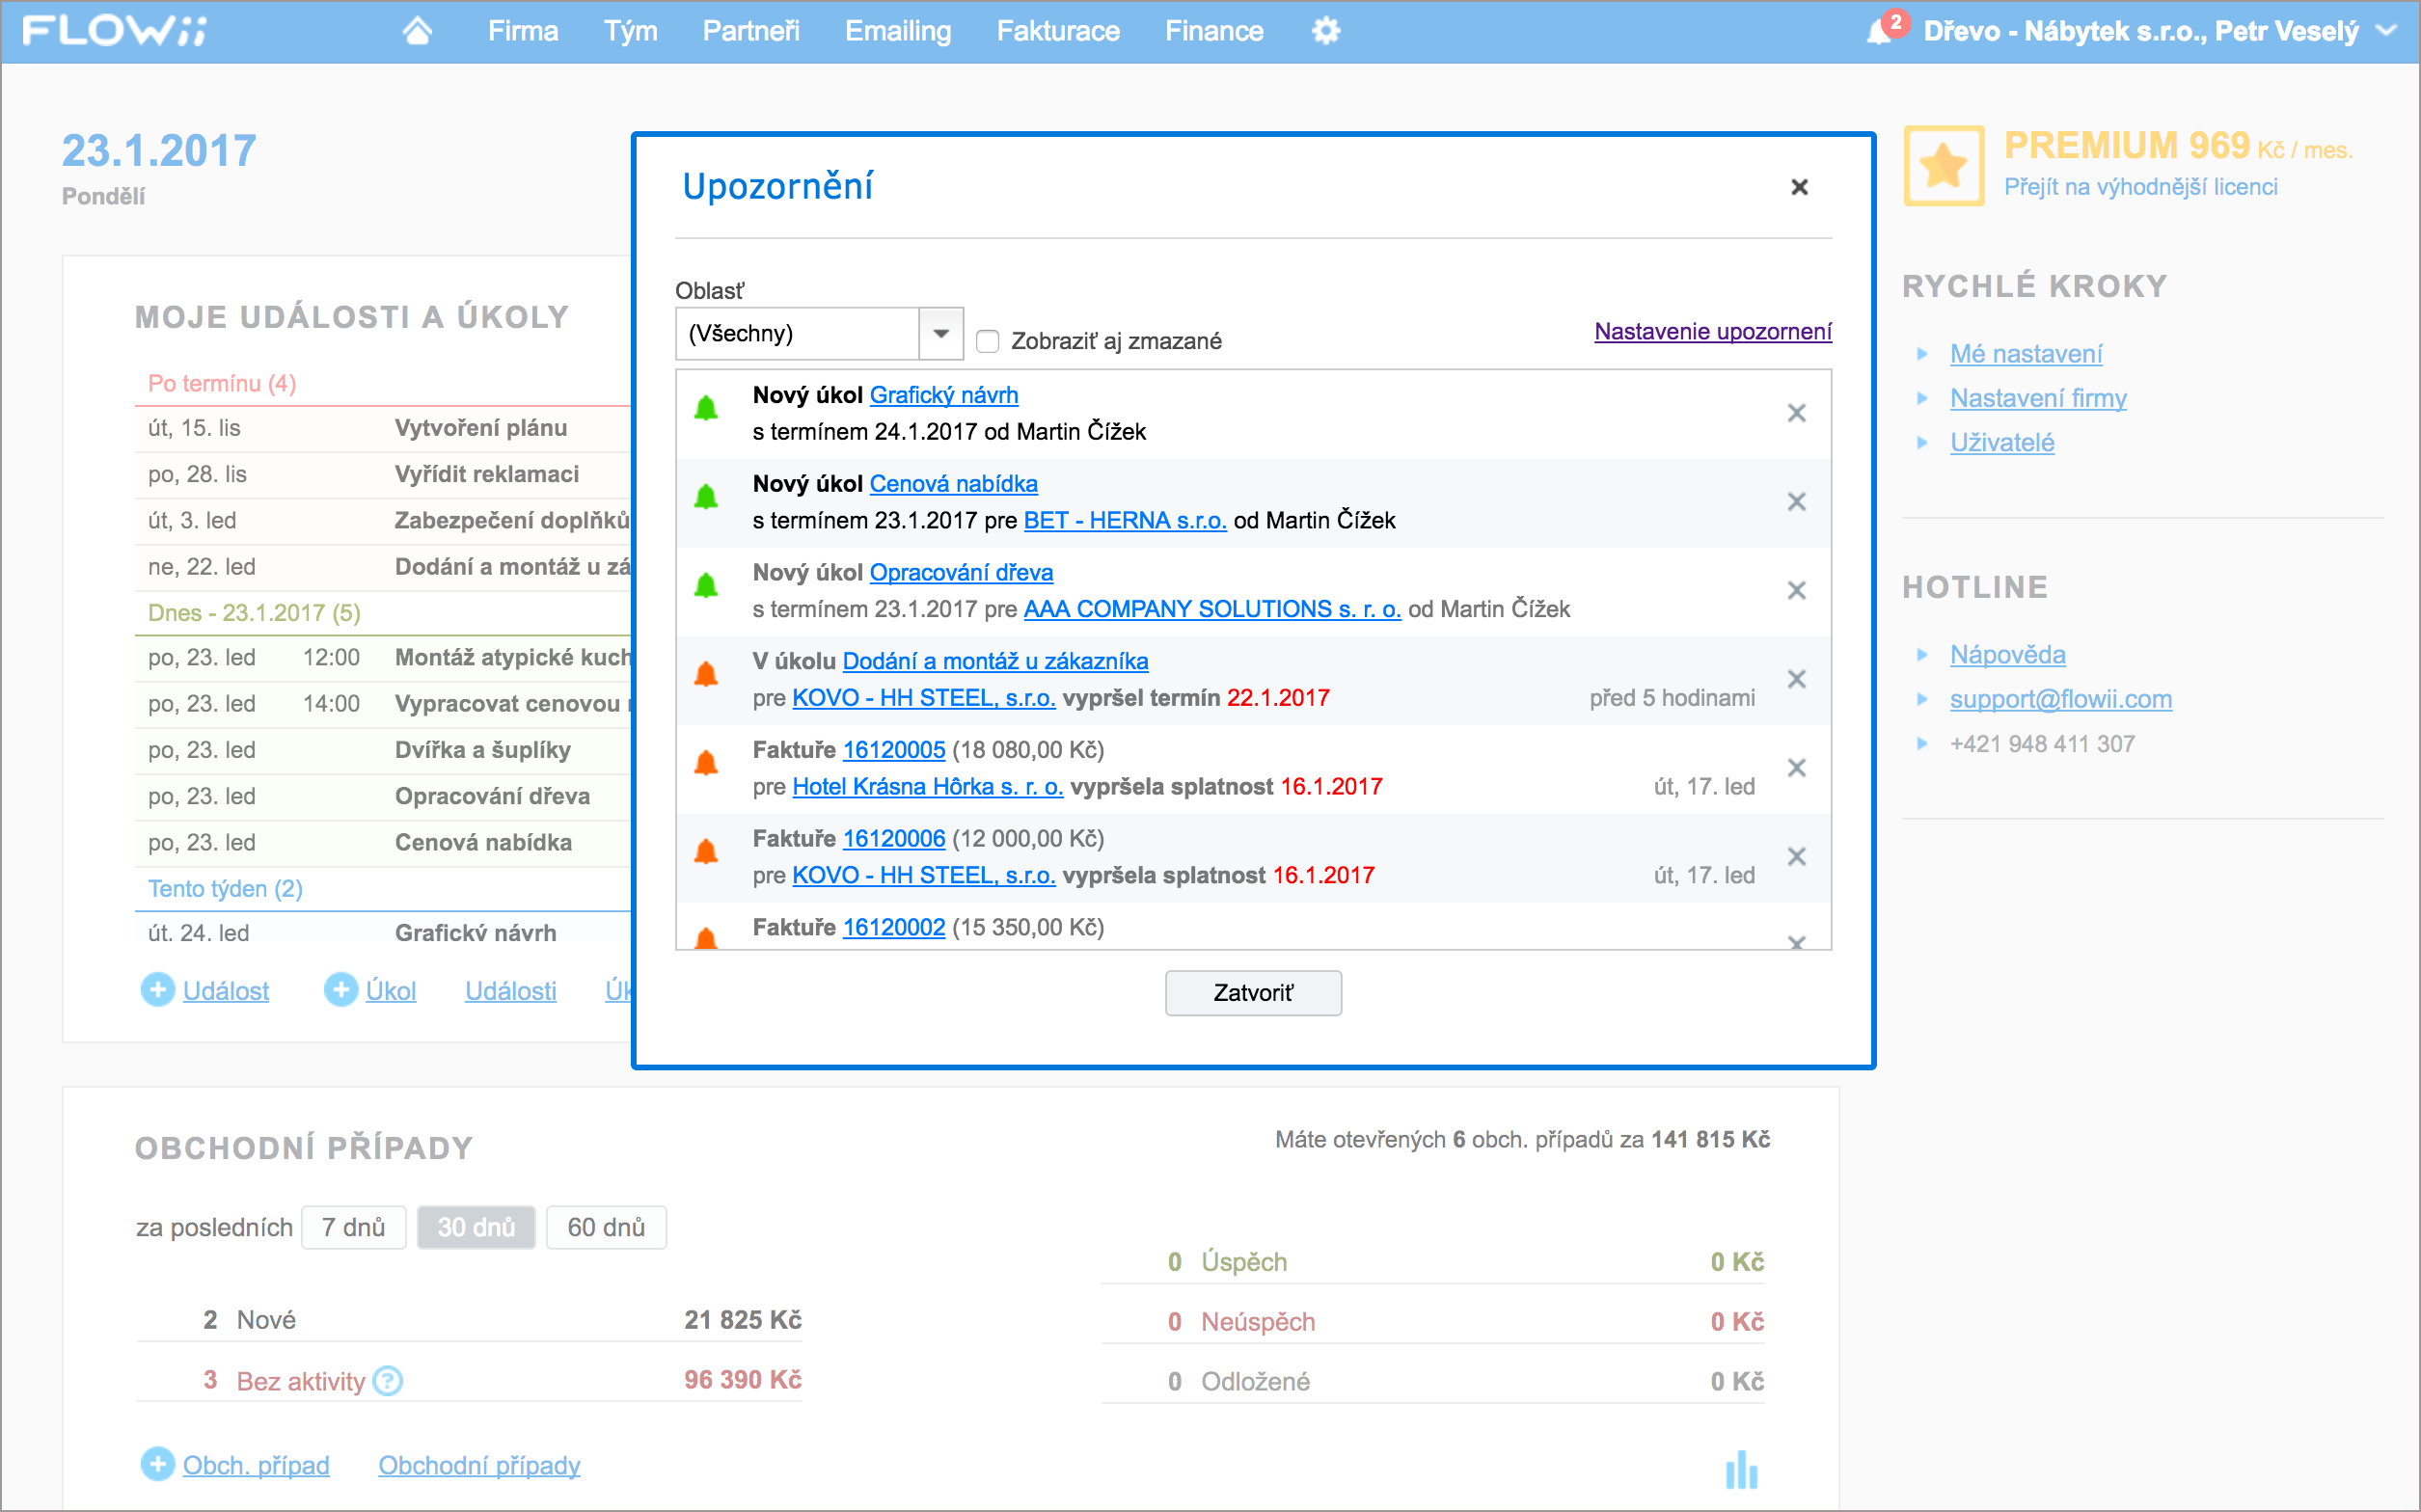Screen dimensions: 2421x1512
Task: Open Uživatelé quick step
Action: [x=2001, y=442]
